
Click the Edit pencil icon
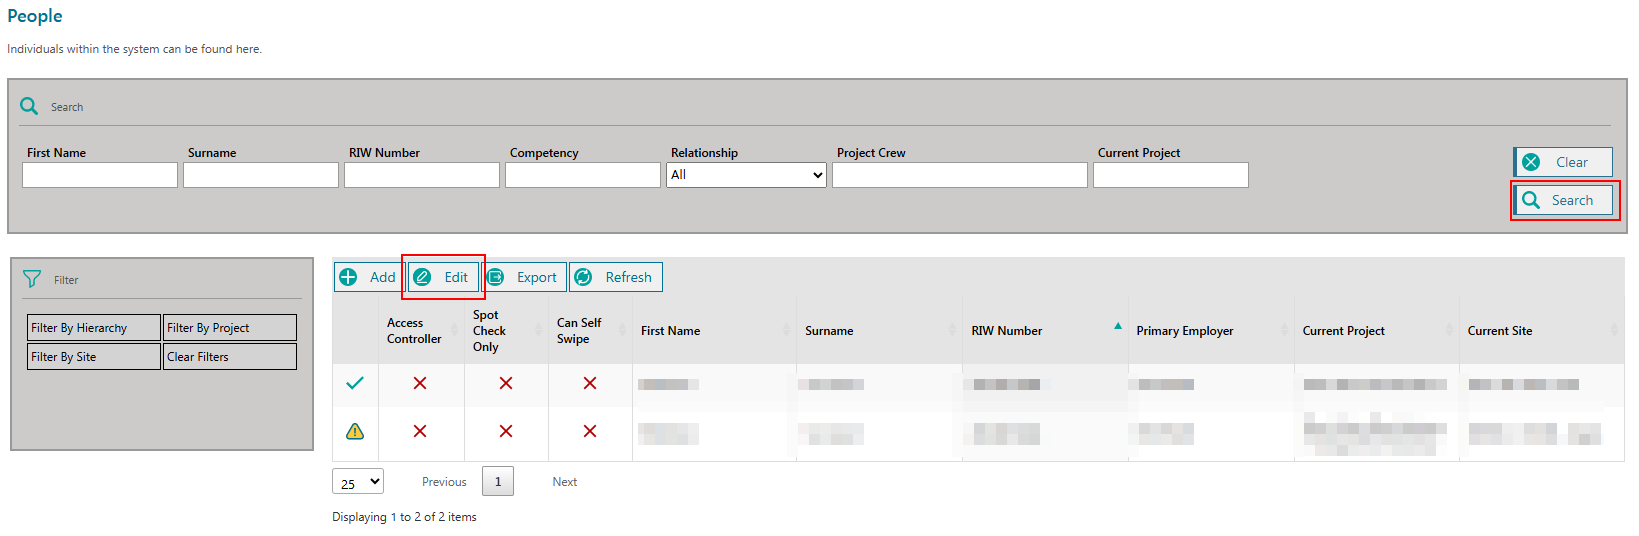click(423, 277)
